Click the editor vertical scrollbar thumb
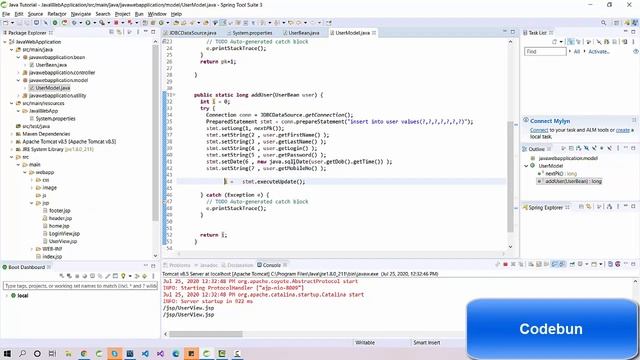 pos(510,176)
